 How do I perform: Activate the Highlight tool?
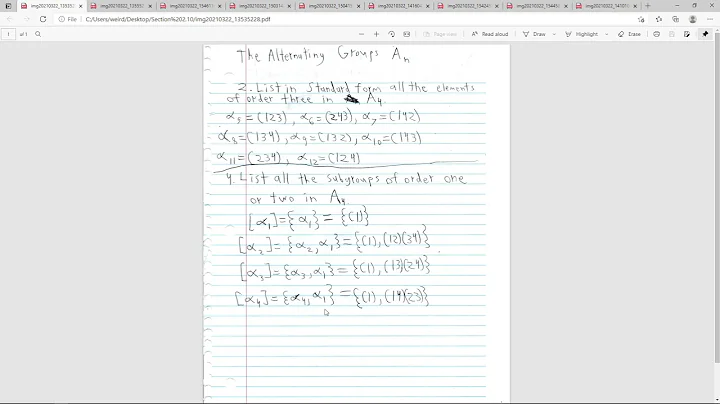(581, 34)
